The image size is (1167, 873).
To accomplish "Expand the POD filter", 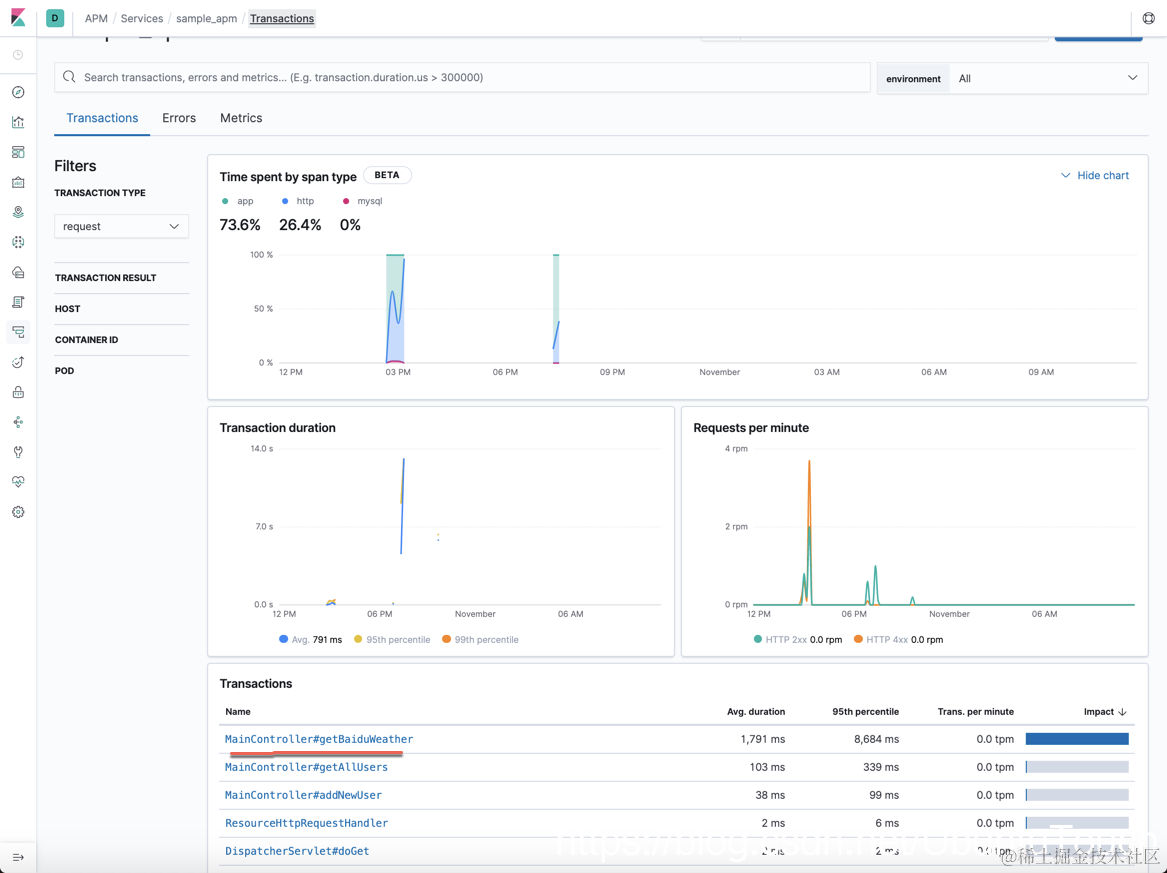I will pos(65,371).
